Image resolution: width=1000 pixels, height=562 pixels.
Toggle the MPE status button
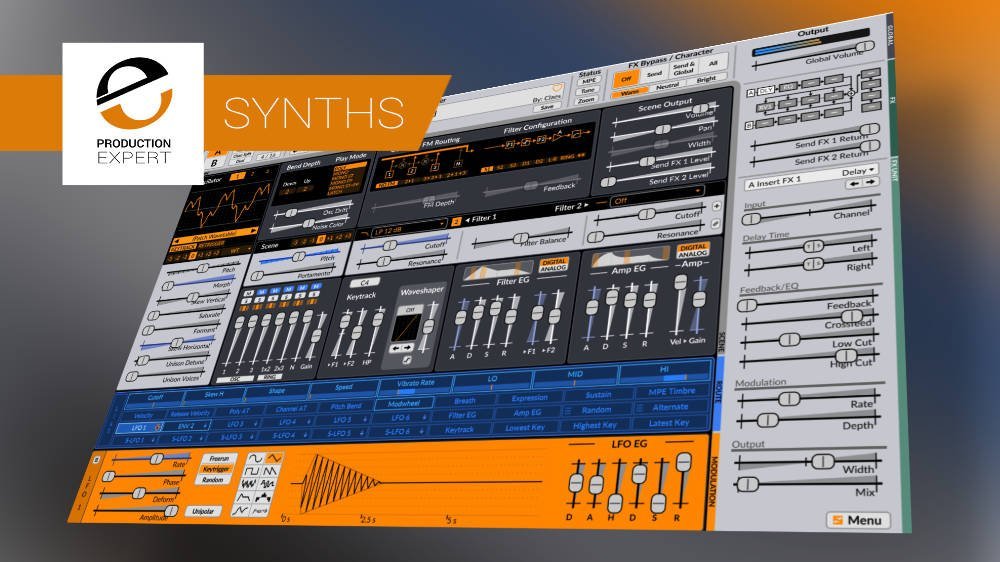point(589,81)
